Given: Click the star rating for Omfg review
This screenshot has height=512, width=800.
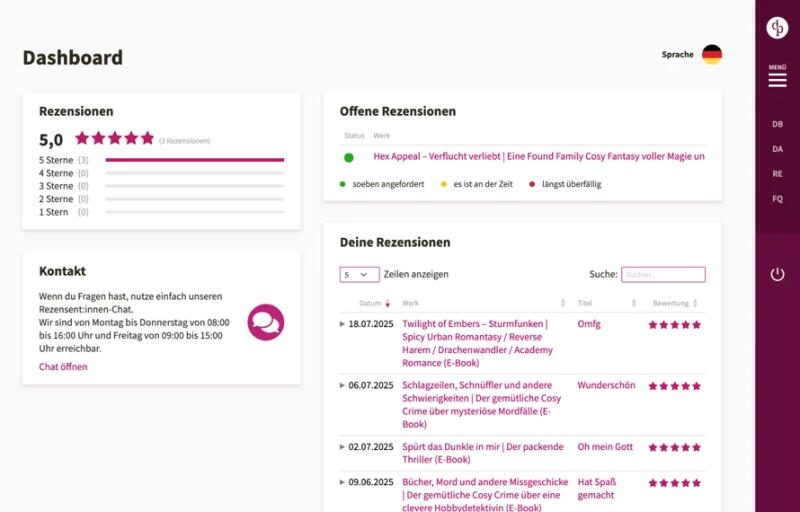Looking at the screenshot, I should [674, 325].
